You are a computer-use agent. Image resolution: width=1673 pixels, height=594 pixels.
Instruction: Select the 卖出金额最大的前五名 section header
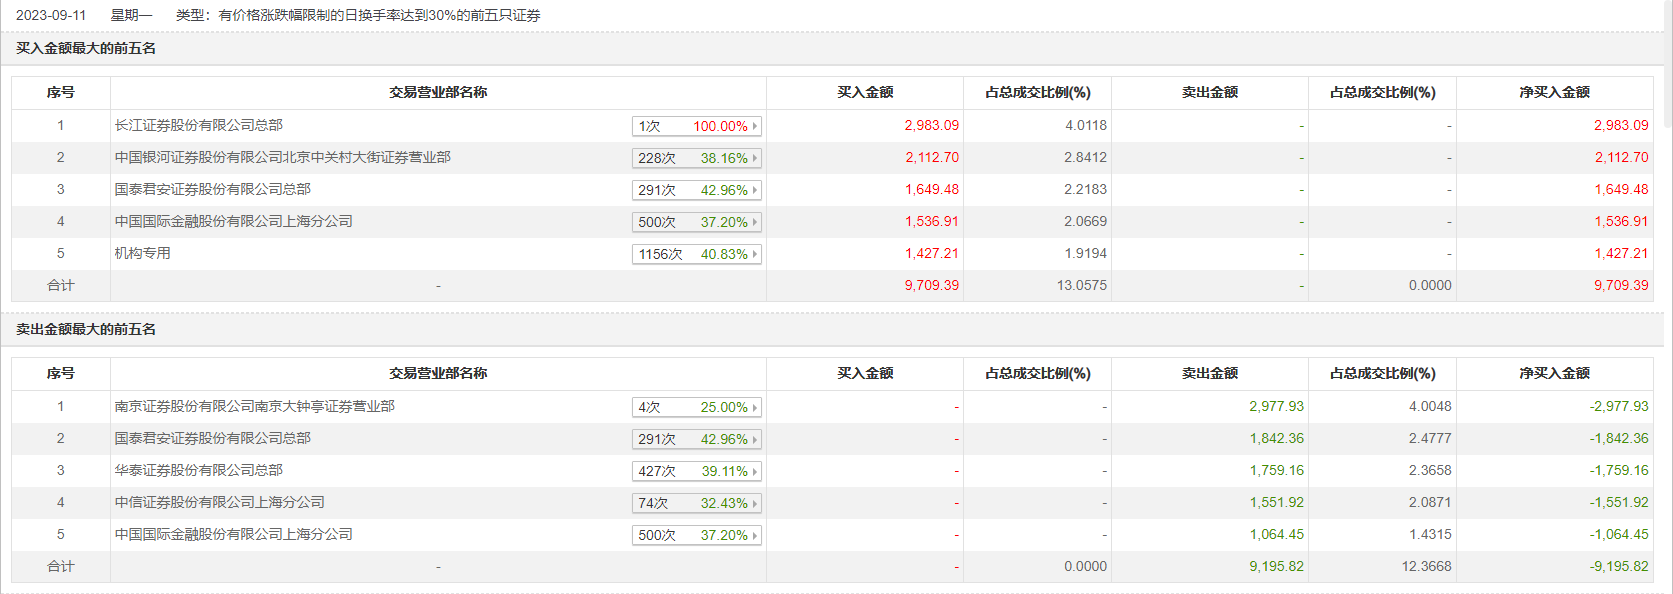pos(86,329)
